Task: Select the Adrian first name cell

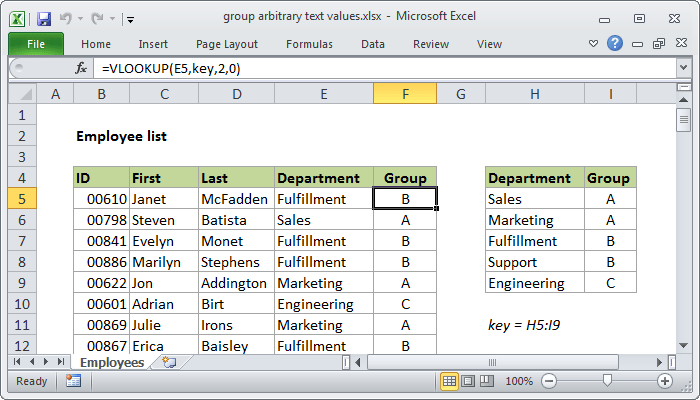Action: pyautogui.click(x=164, y=304)
